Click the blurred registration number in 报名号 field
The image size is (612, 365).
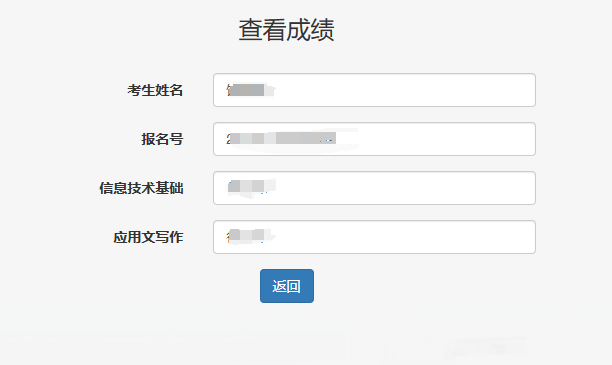(282, 138)
